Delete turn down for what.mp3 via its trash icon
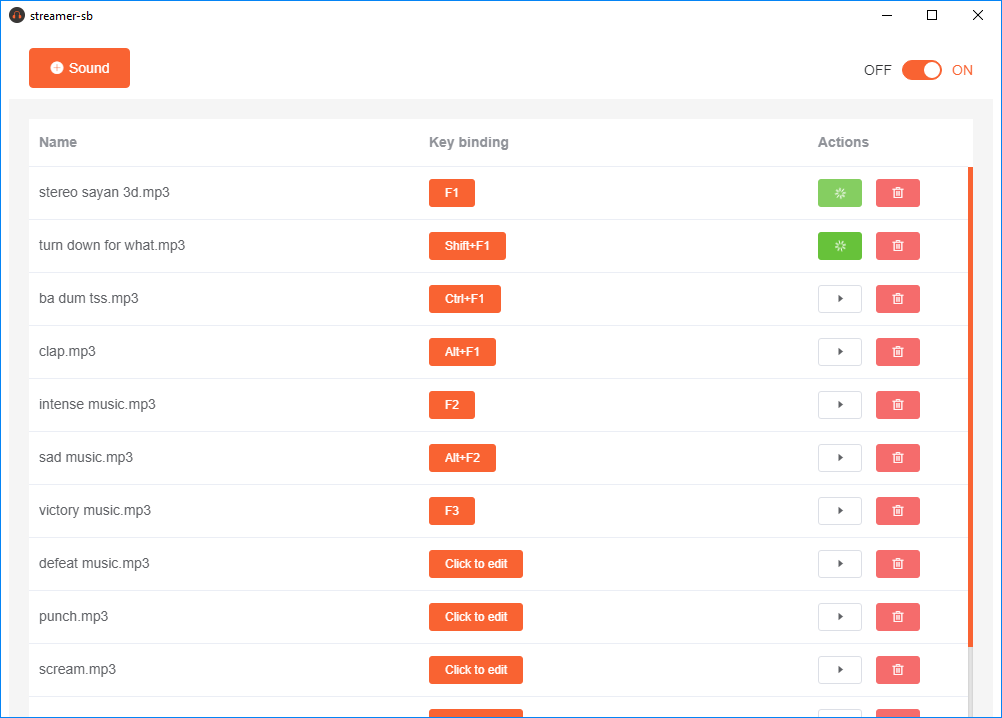 coord(898,246)
